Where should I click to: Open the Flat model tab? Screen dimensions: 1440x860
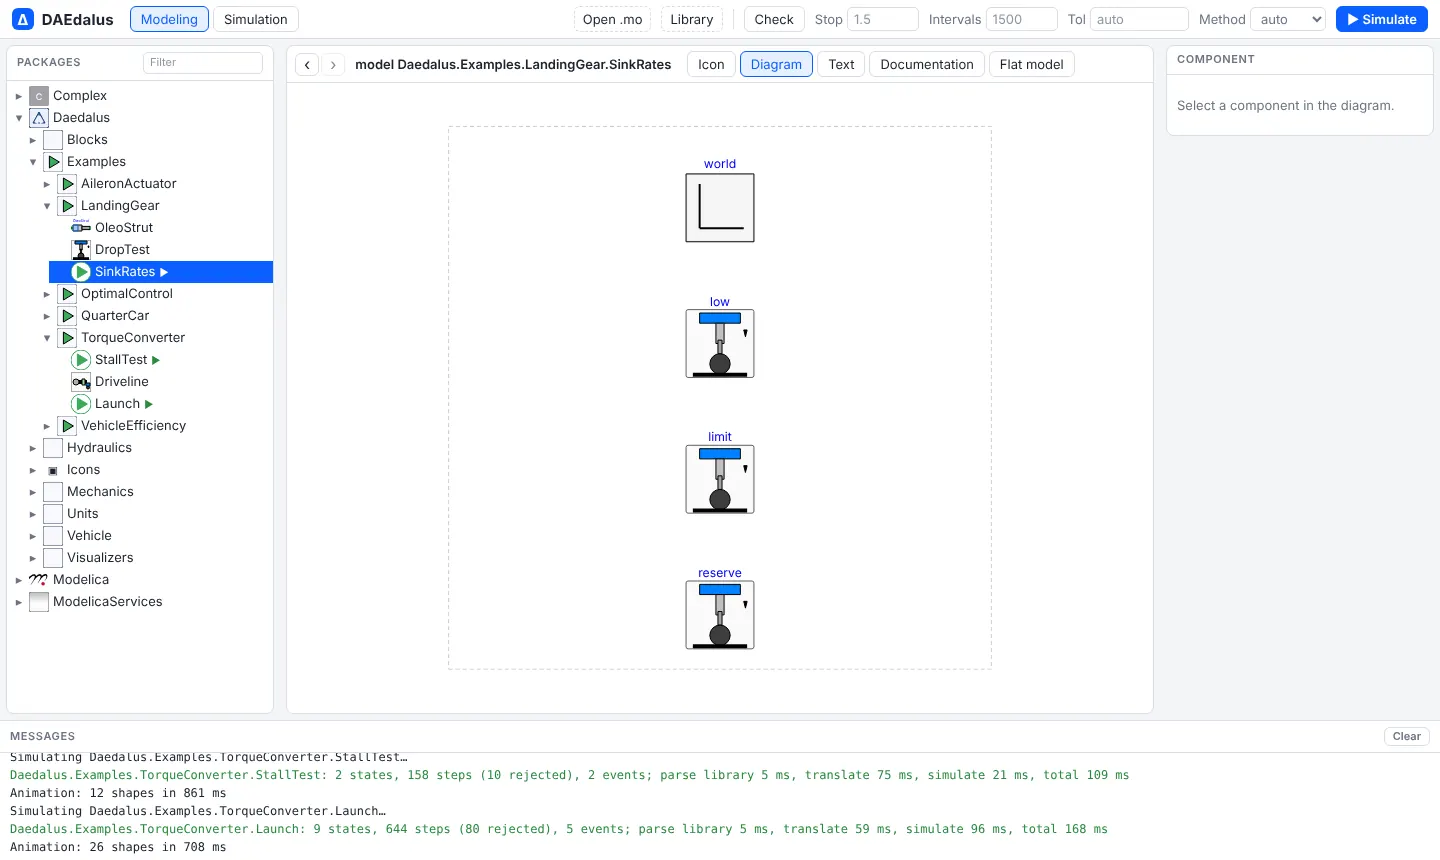click(1031, 64)
